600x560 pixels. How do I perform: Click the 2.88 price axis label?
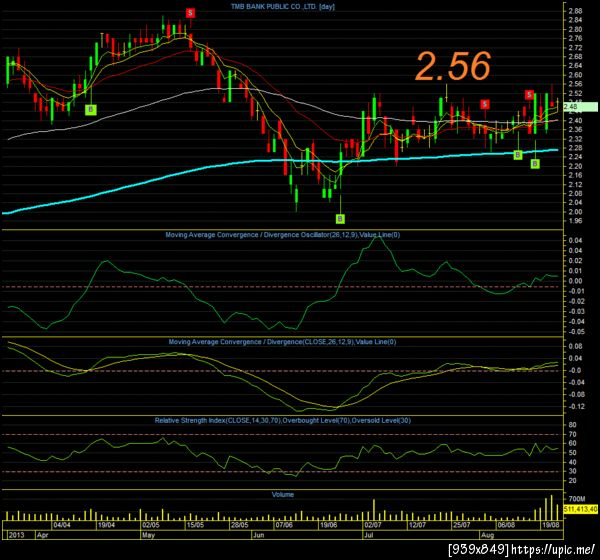[575, 11]
